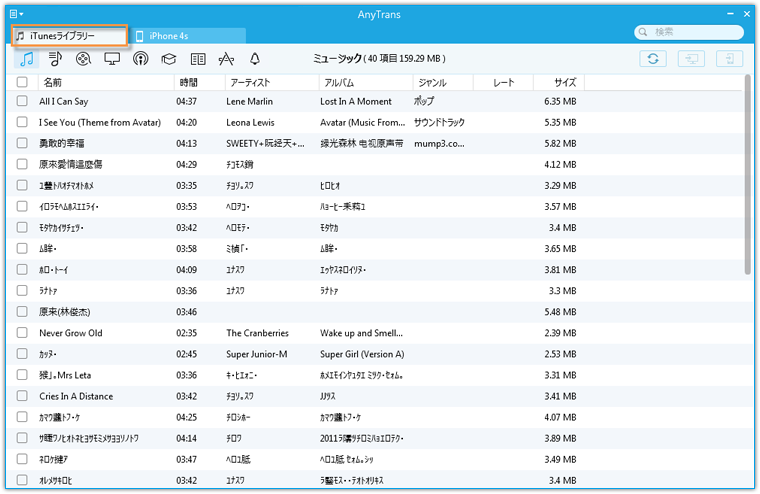Switch to the iTunesライブラリー tab
This screenshot has height=494, width=760.
click(69, 36)
